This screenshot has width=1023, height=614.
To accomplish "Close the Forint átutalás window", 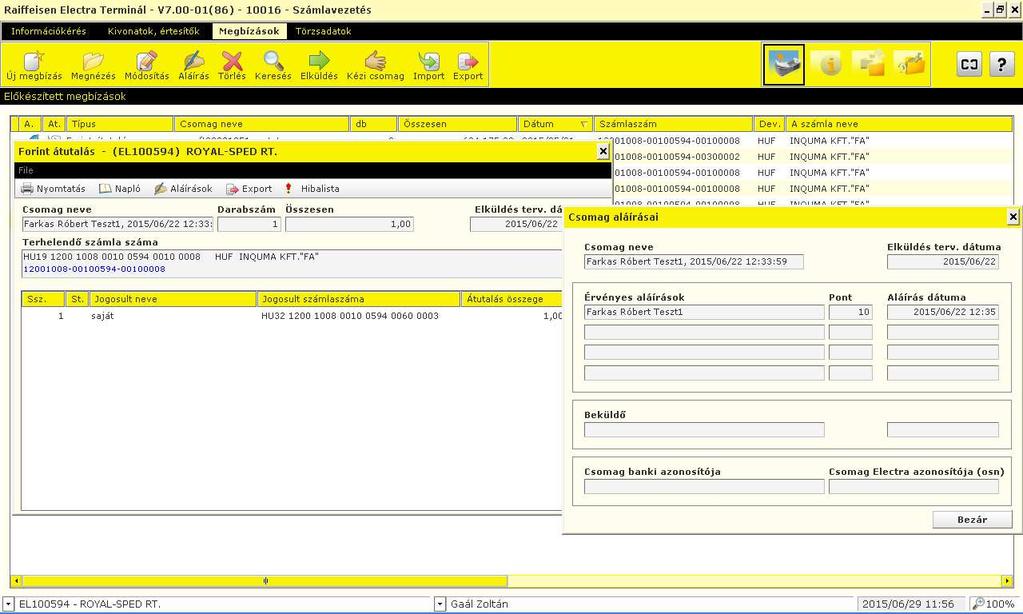I will (603, 151).
